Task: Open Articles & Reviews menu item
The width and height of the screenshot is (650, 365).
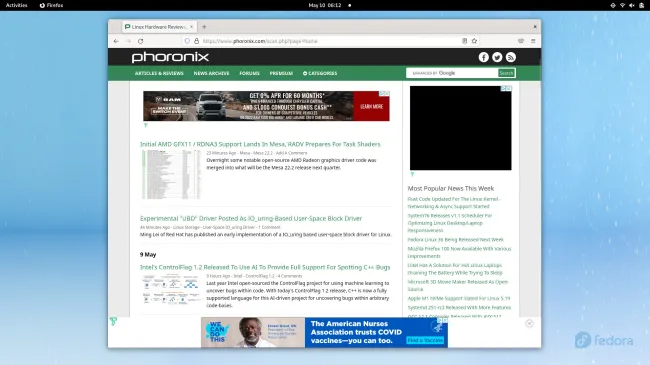Action: [x=159, y=73]
